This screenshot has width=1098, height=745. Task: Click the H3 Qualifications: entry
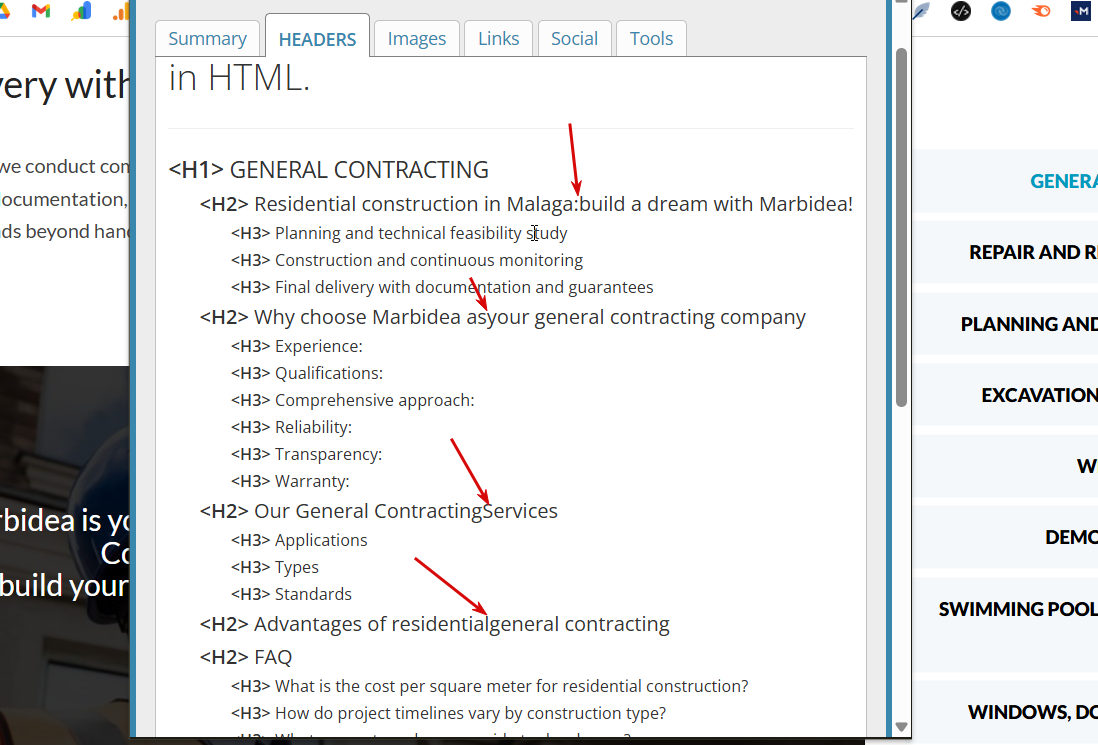307,373
